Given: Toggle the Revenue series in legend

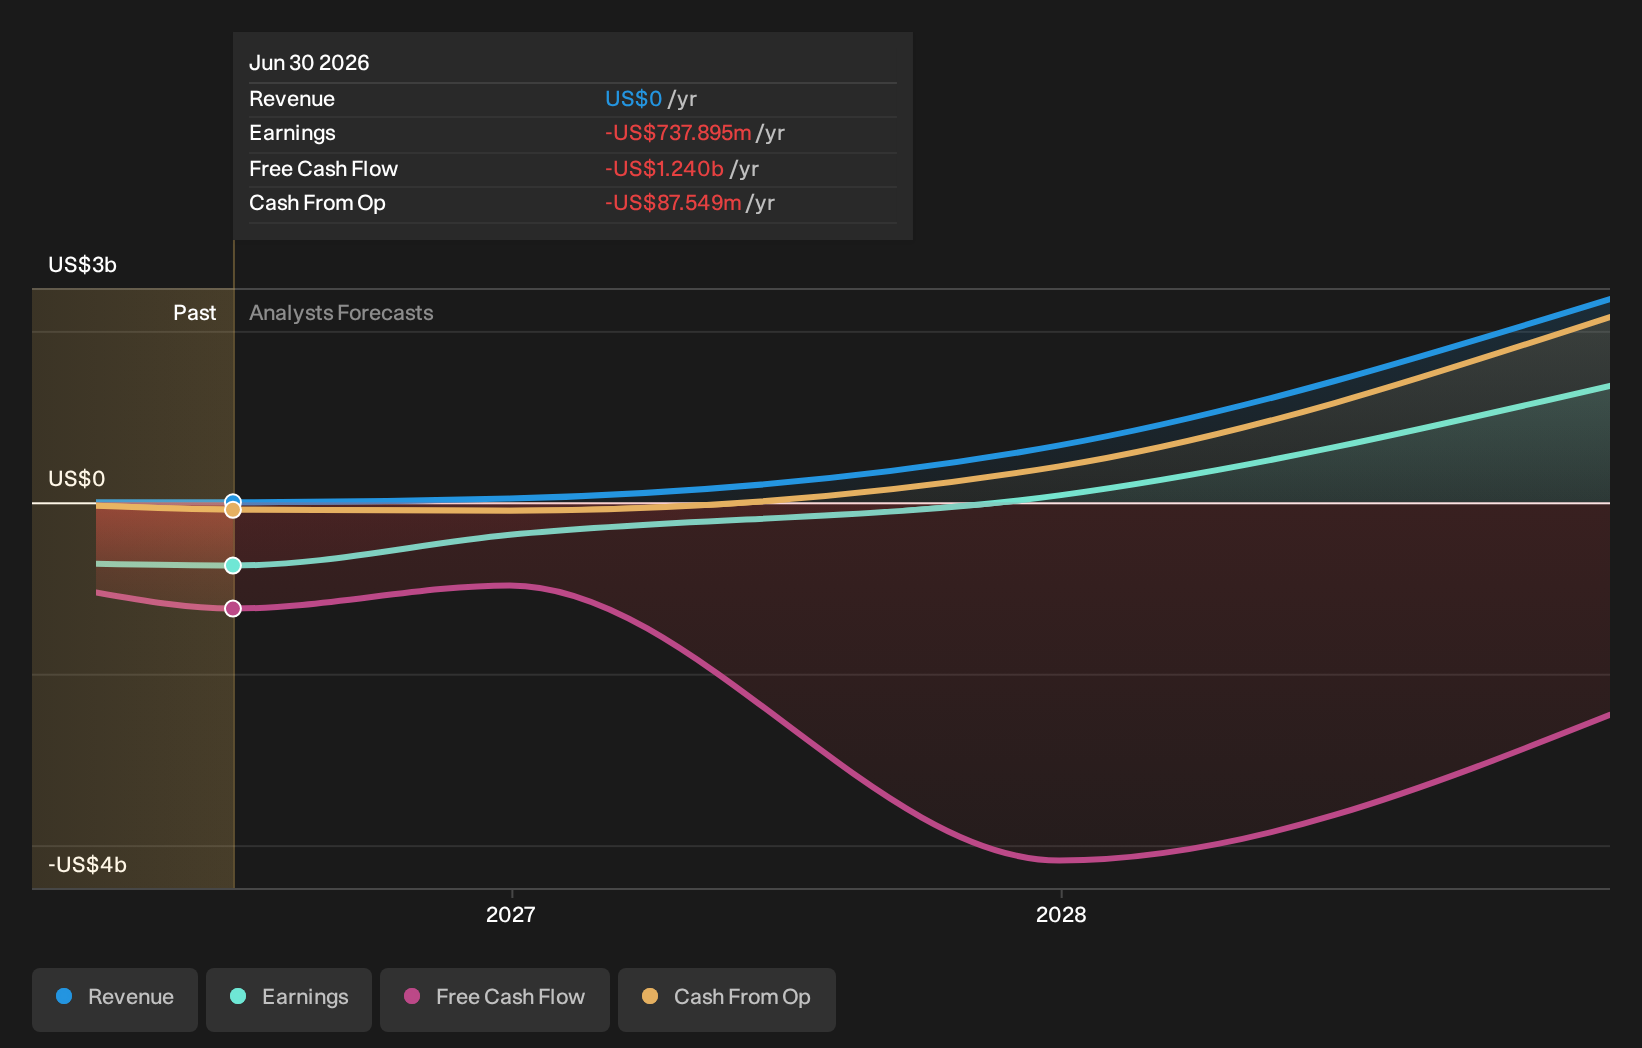Looking at the screenshot, I should 115,998.
